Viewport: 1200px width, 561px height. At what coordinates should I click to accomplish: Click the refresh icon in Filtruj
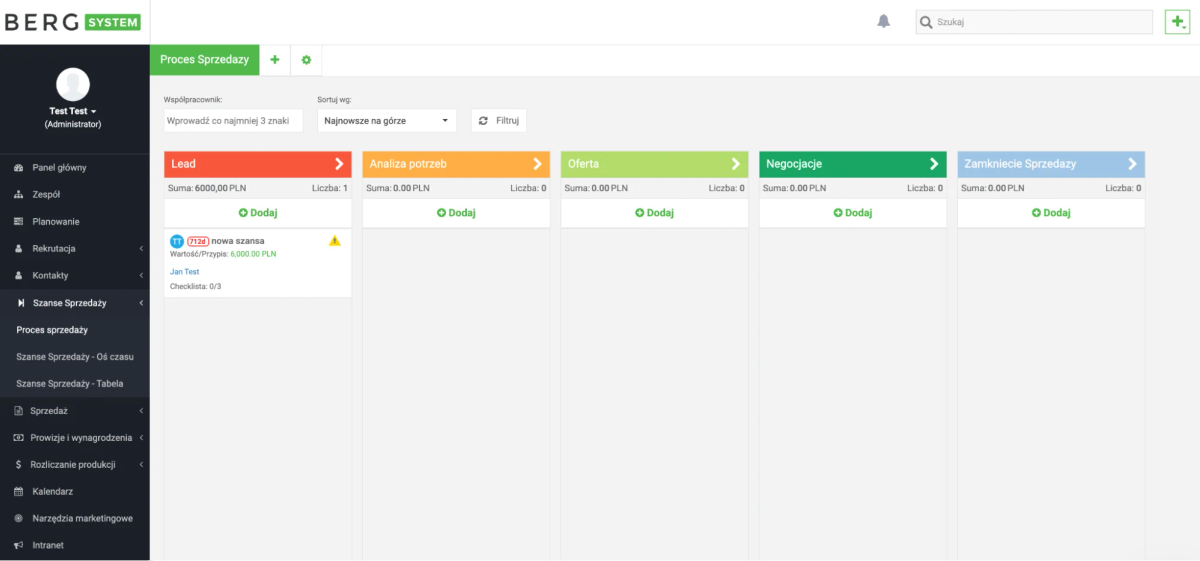484,120
